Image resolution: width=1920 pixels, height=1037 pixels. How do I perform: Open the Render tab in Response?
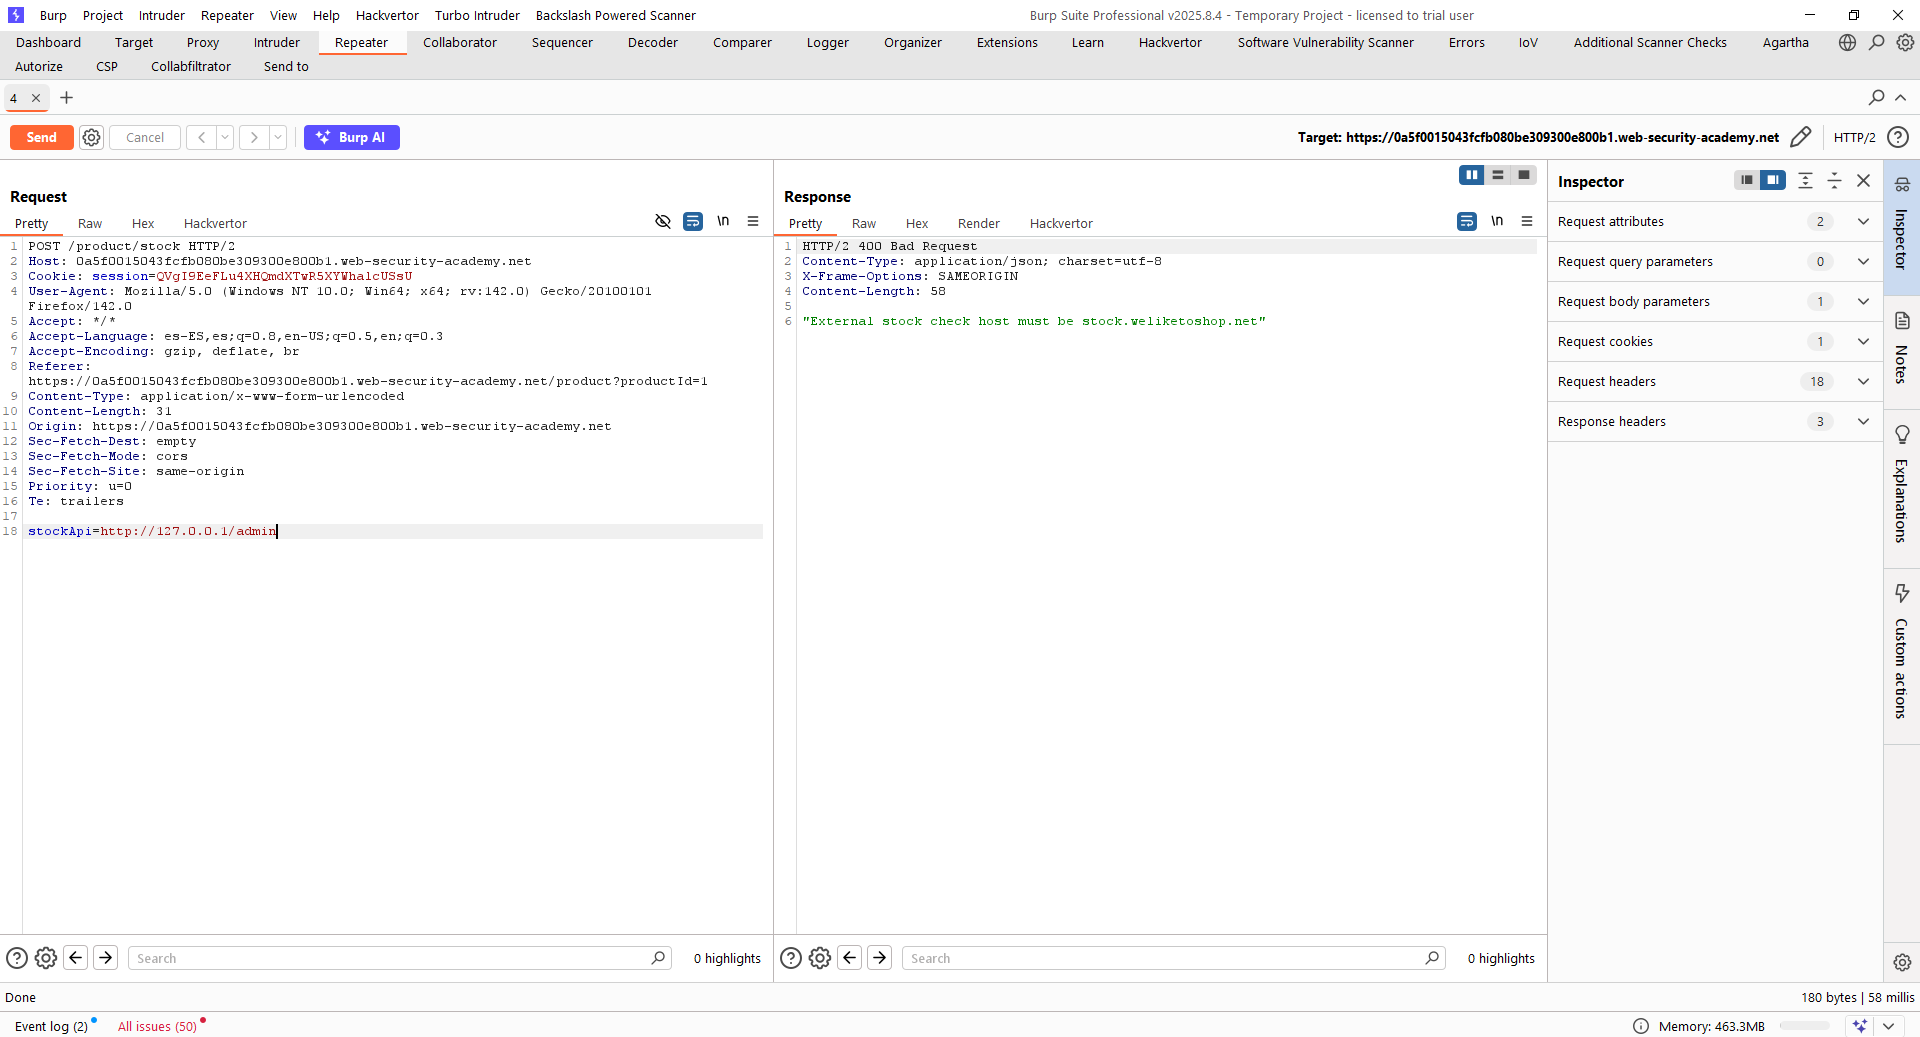point(978,223)
